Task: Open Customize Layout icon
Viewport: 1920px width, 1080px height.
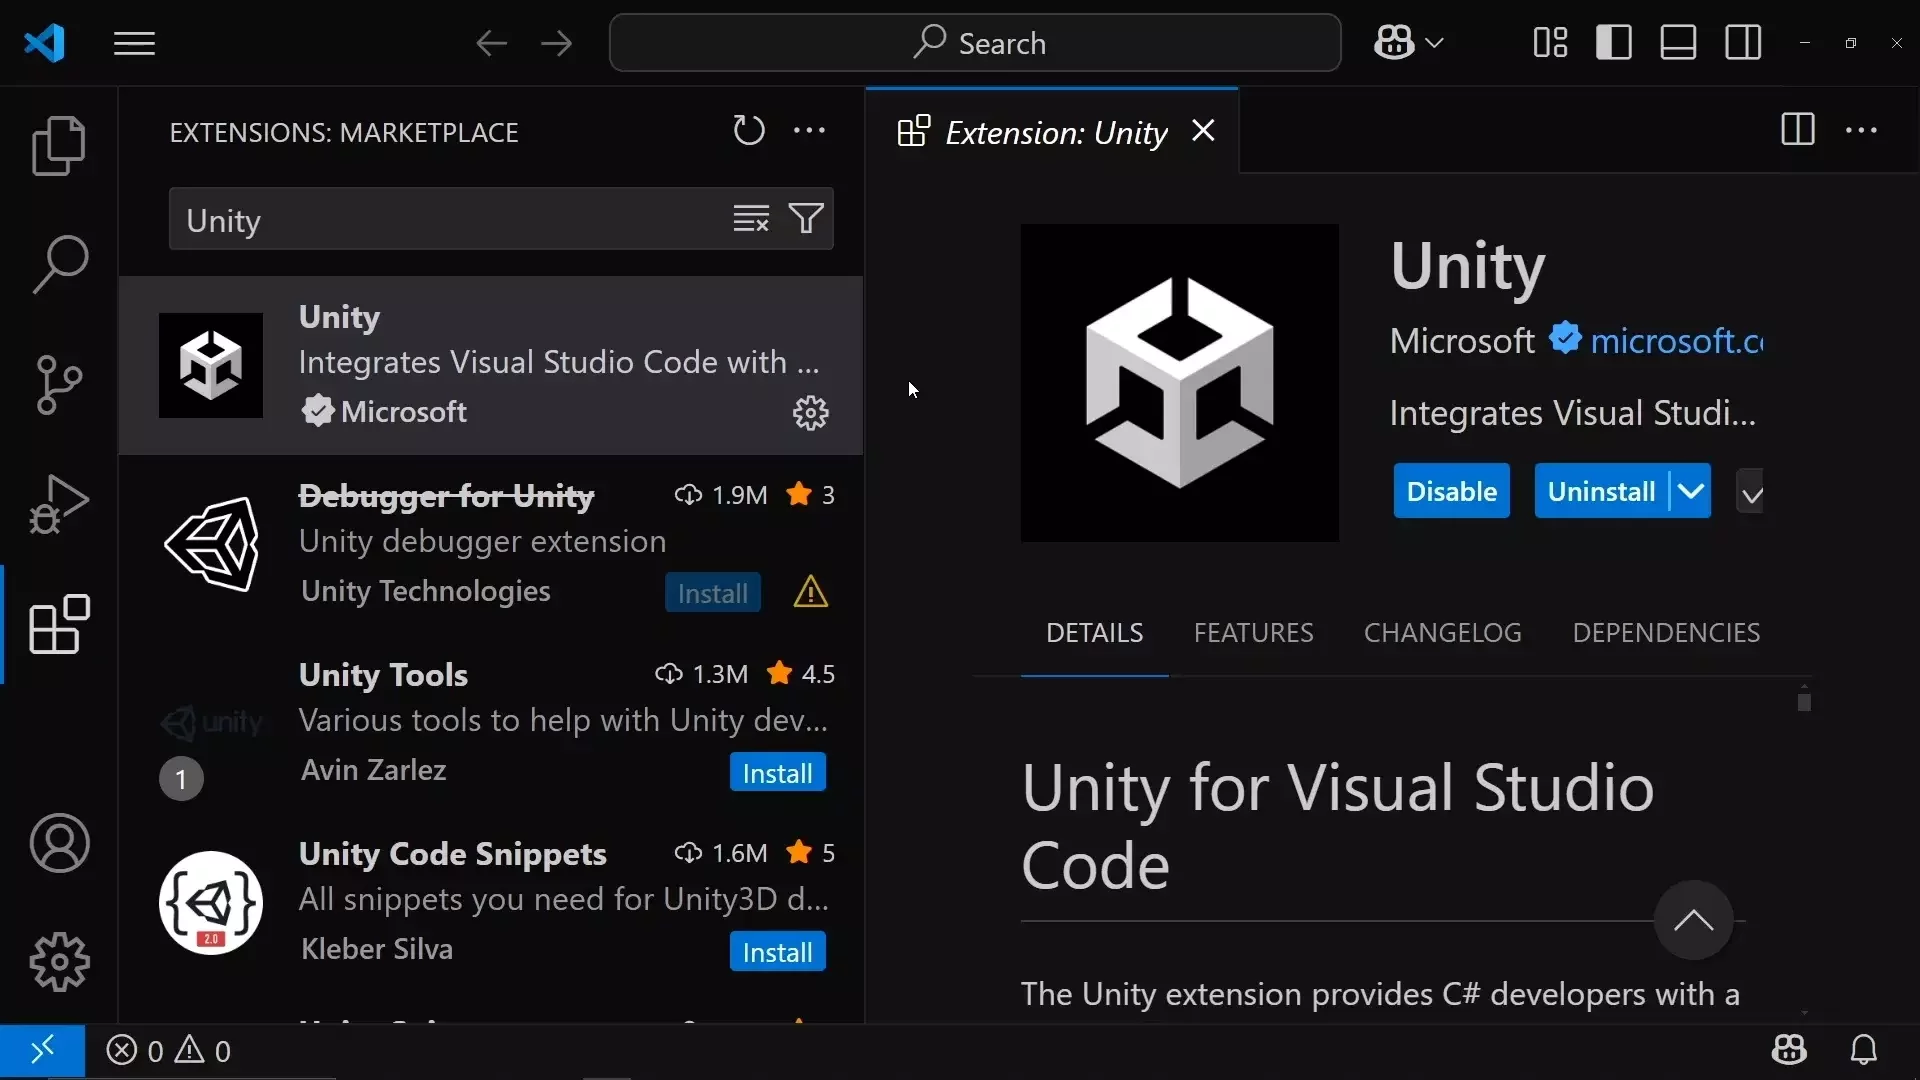Action: pyautogui.click(x=1550, y=43)
